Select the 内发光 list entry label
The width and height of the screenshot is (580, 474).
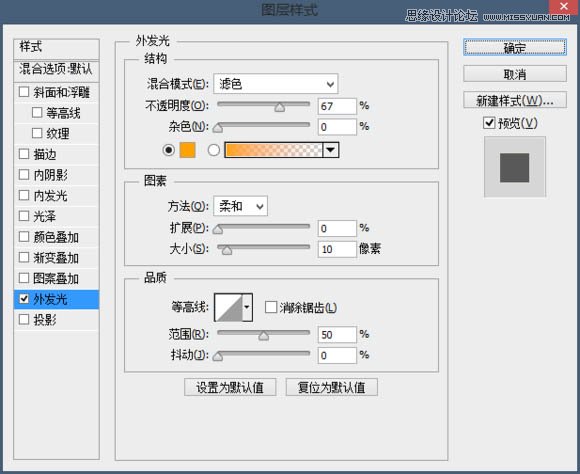(x=50, y=195)
